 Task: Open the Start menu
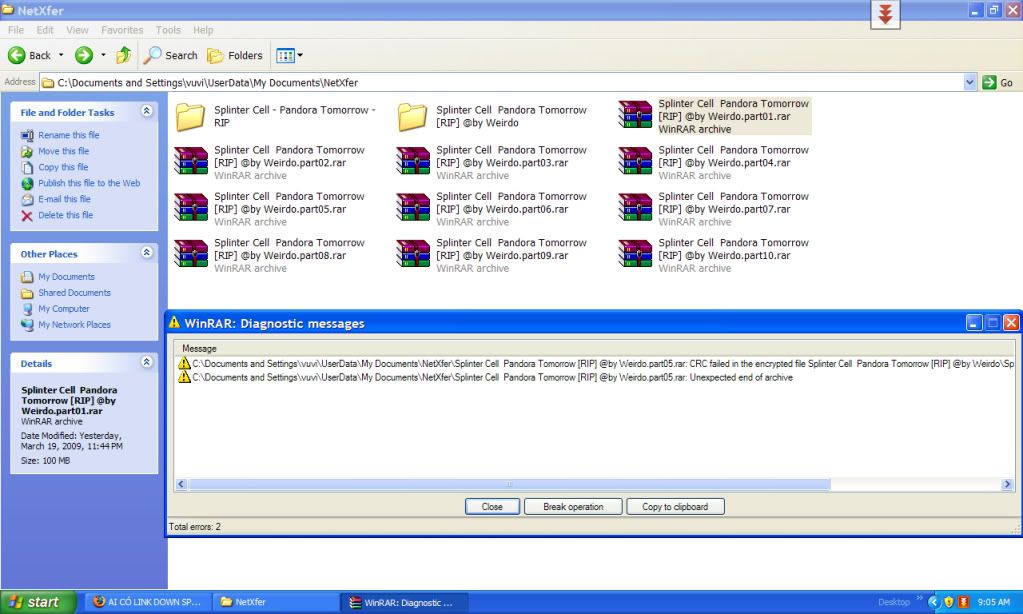[37, 602]
